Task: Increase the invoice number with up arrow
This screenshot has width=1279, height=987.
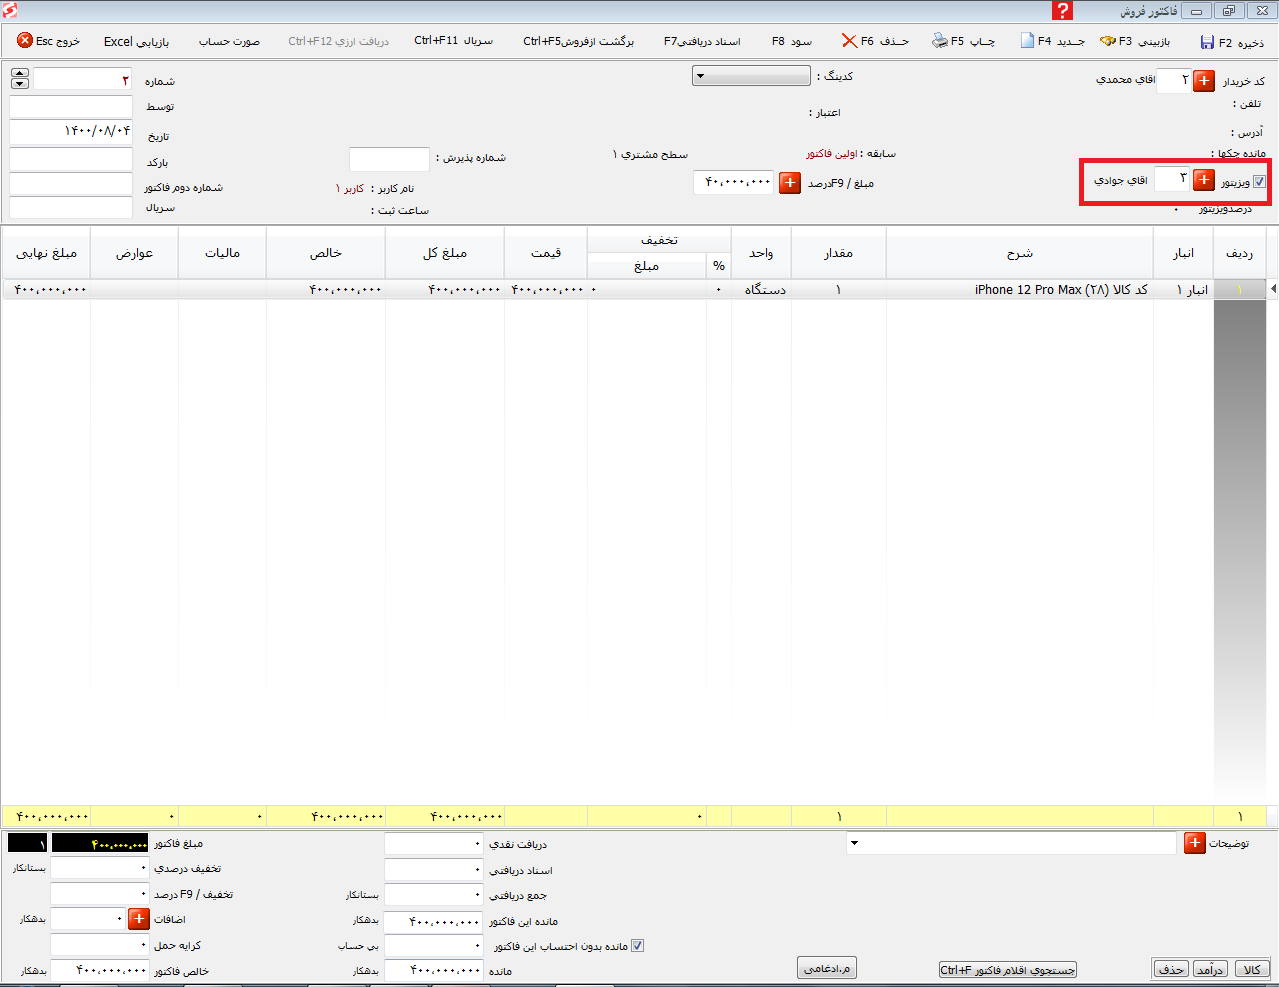Action: 20,73
